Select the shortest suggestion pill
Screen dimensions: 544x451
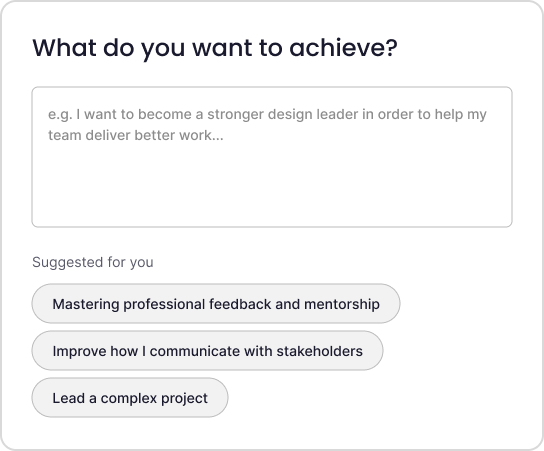(130, 398)
